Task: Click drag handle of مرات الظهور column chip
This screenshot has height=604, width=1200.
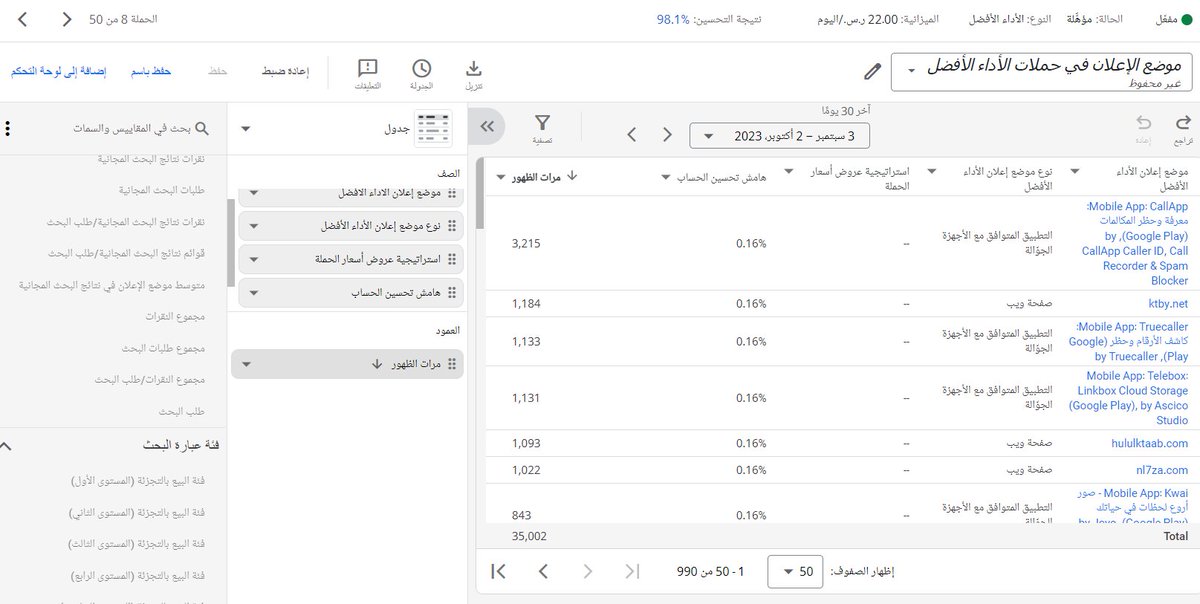Action: click(x=452, y=364)
